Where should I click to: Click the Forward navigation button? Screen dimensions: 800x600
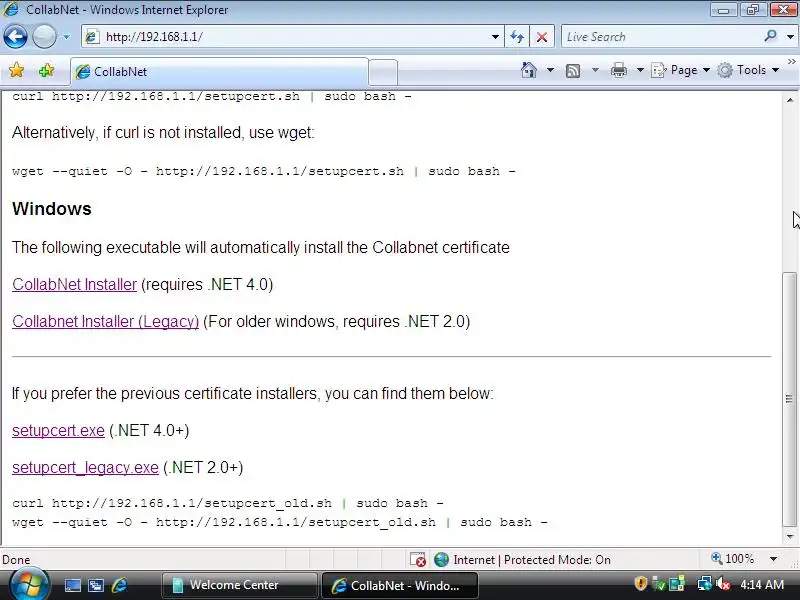[x=44, y=37]
